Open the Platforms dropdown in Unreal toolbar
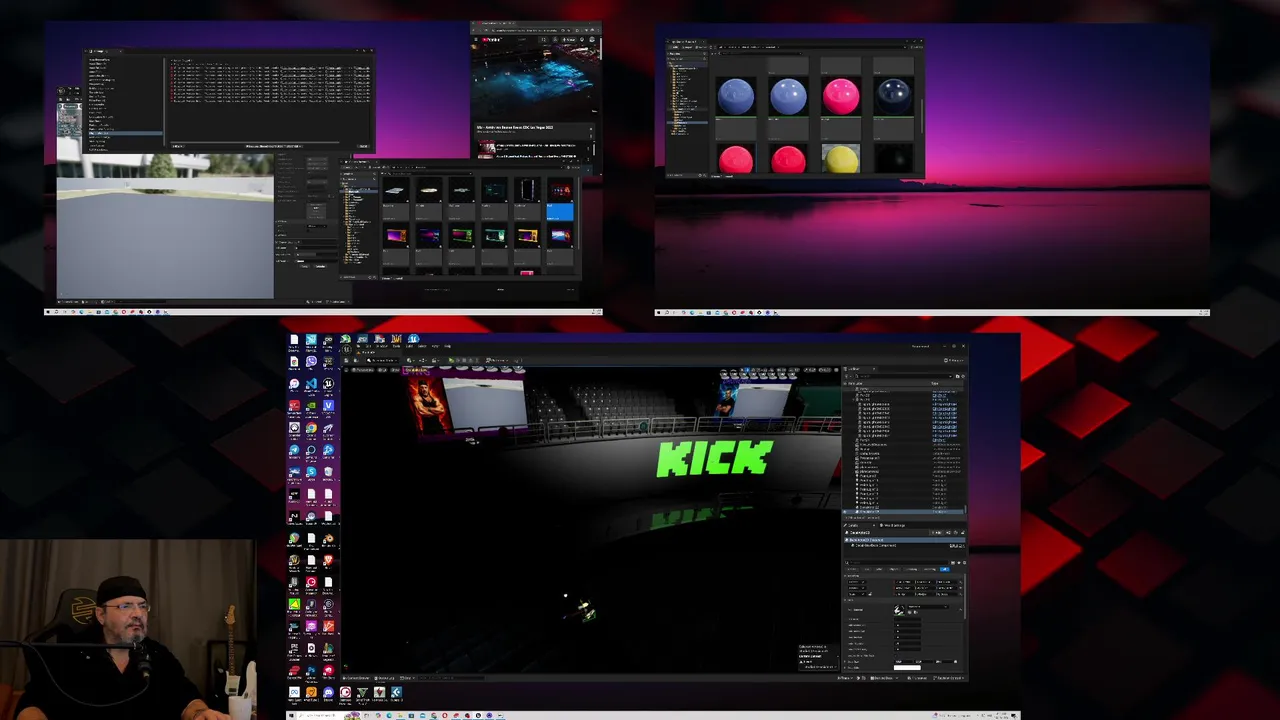1280x720 pixels. 497,360
